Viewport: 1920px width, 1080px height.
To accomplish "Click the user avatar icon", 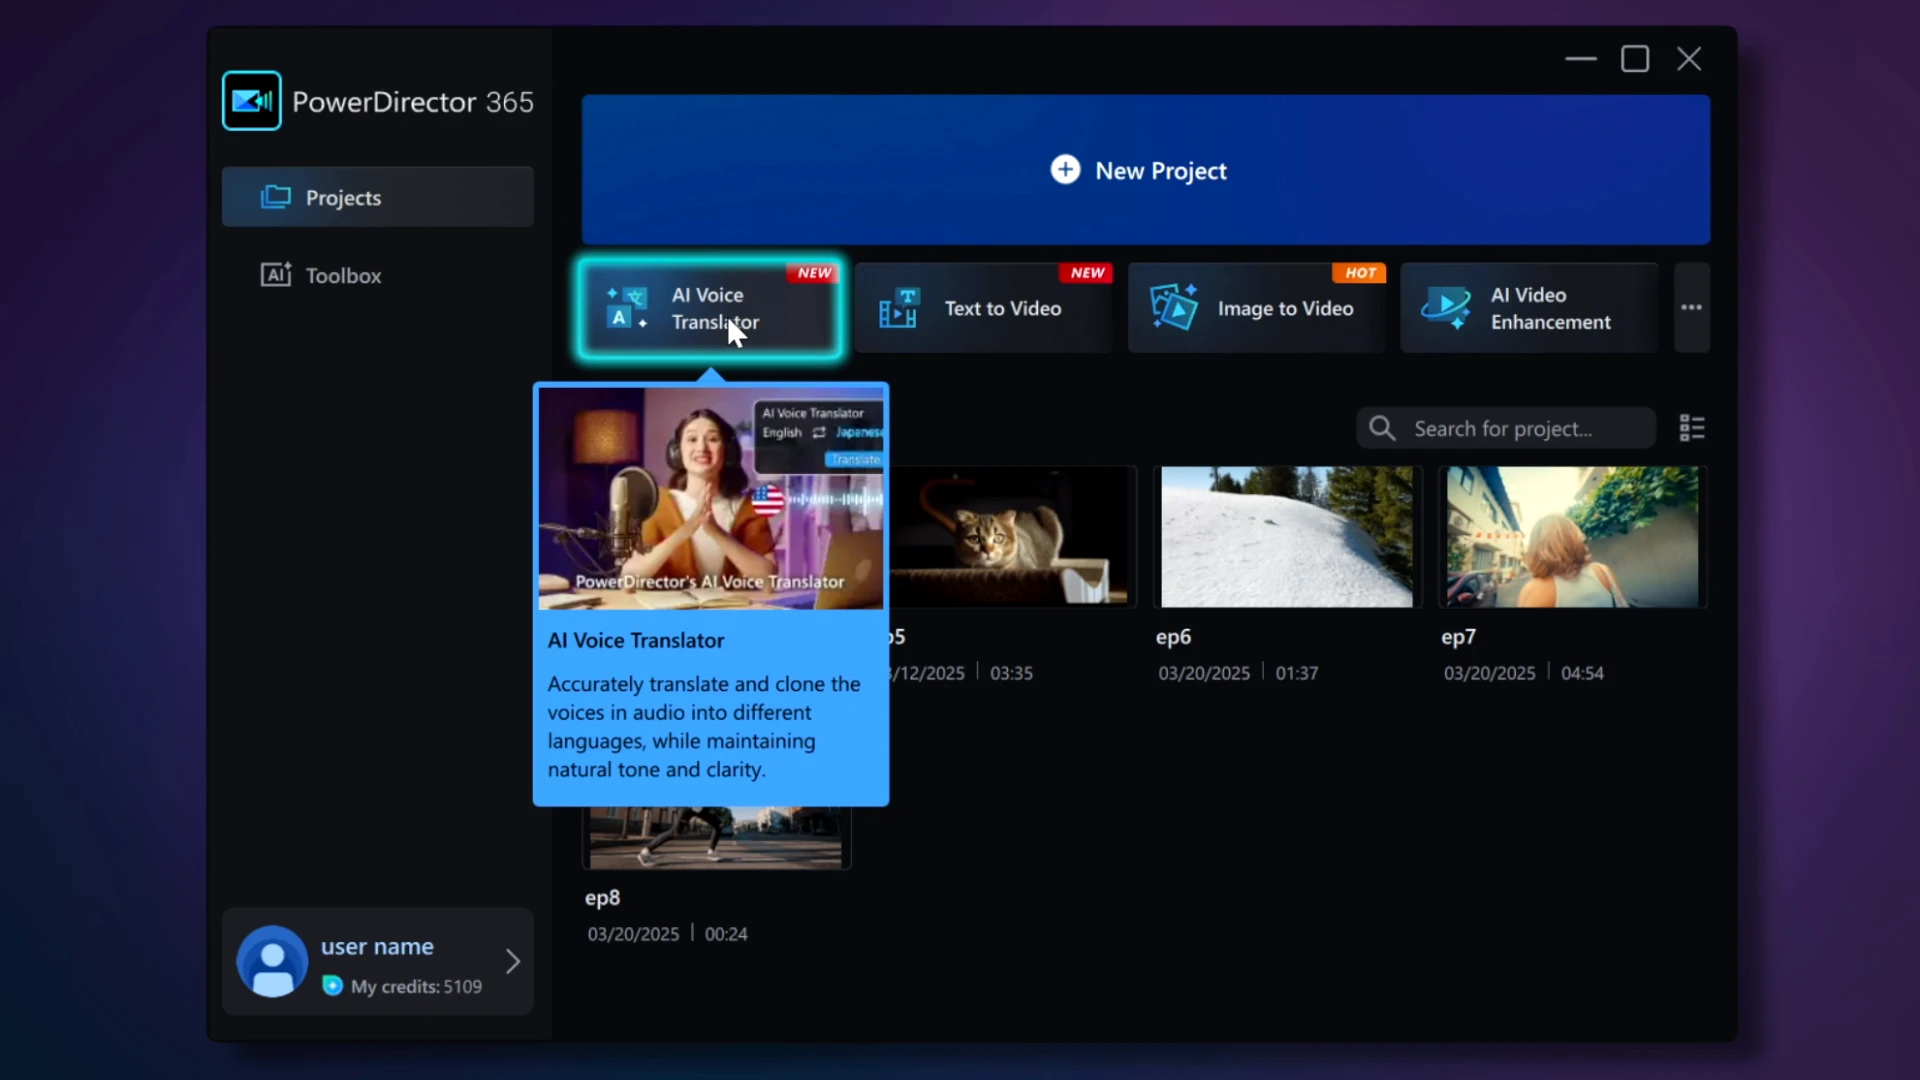I will tap(272, 961).
